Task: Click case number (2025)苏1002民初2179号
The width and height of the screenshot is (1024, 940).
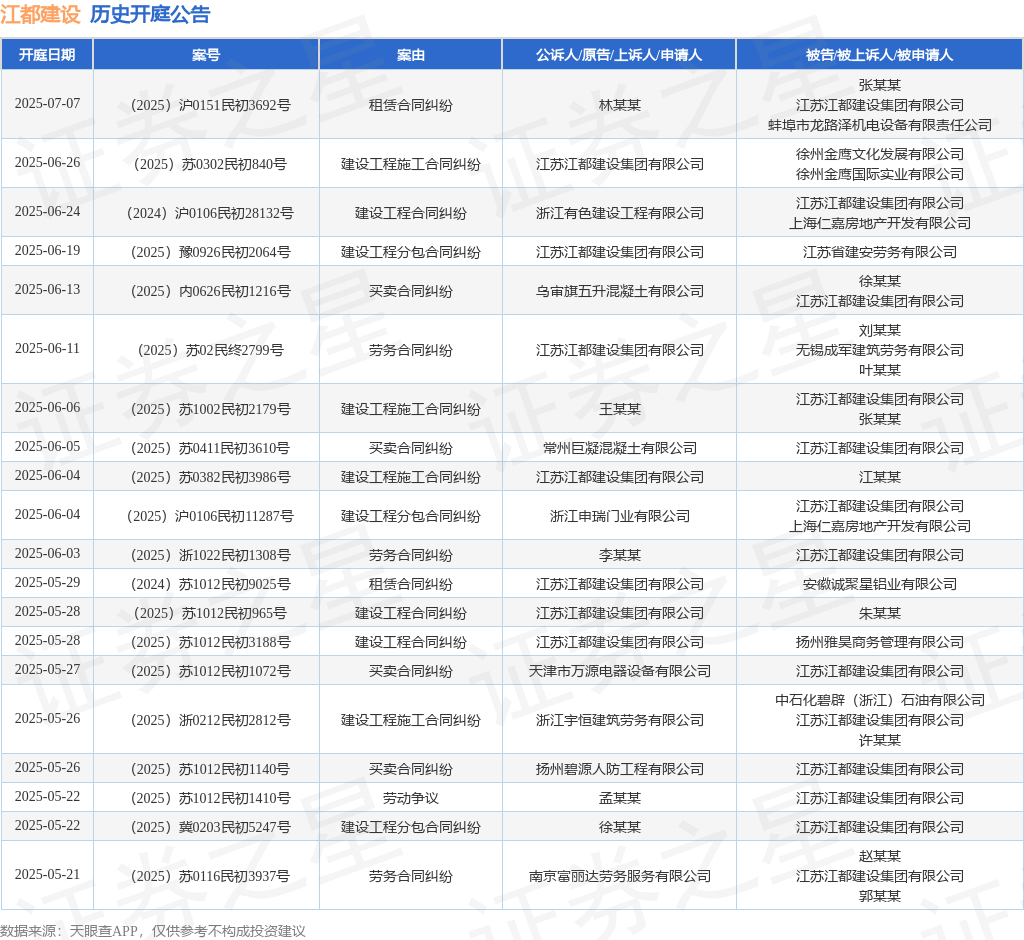Action: tap(210, 409)
